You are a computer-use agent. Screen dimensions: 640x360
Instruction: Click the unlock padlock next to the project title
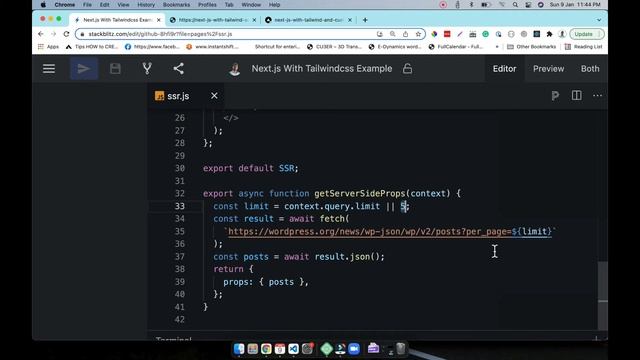point(407,69)
